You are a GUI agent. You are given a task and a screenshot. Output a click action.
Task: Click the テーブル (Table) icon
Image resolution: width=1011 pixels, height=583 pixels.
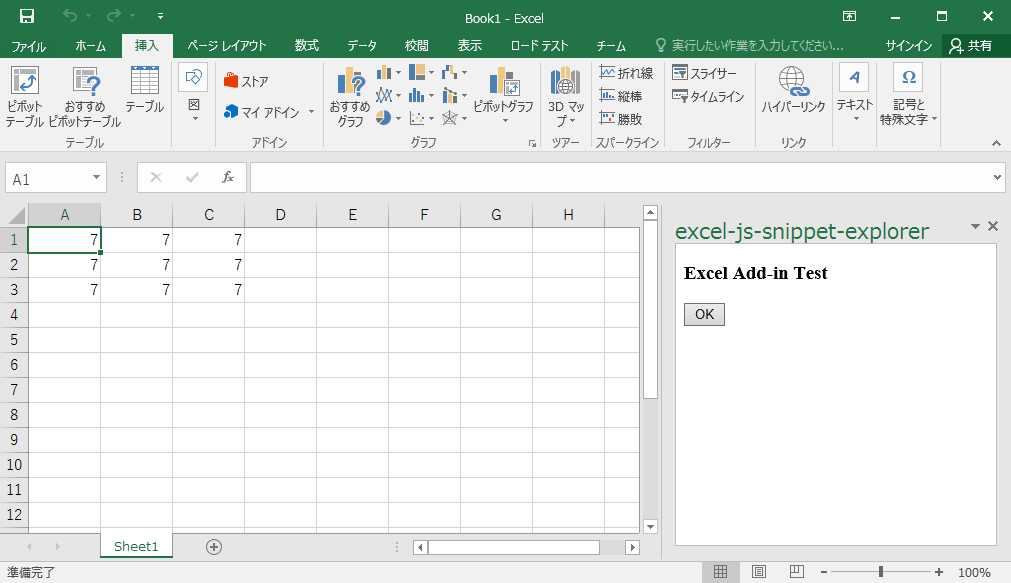coord(144,90)
